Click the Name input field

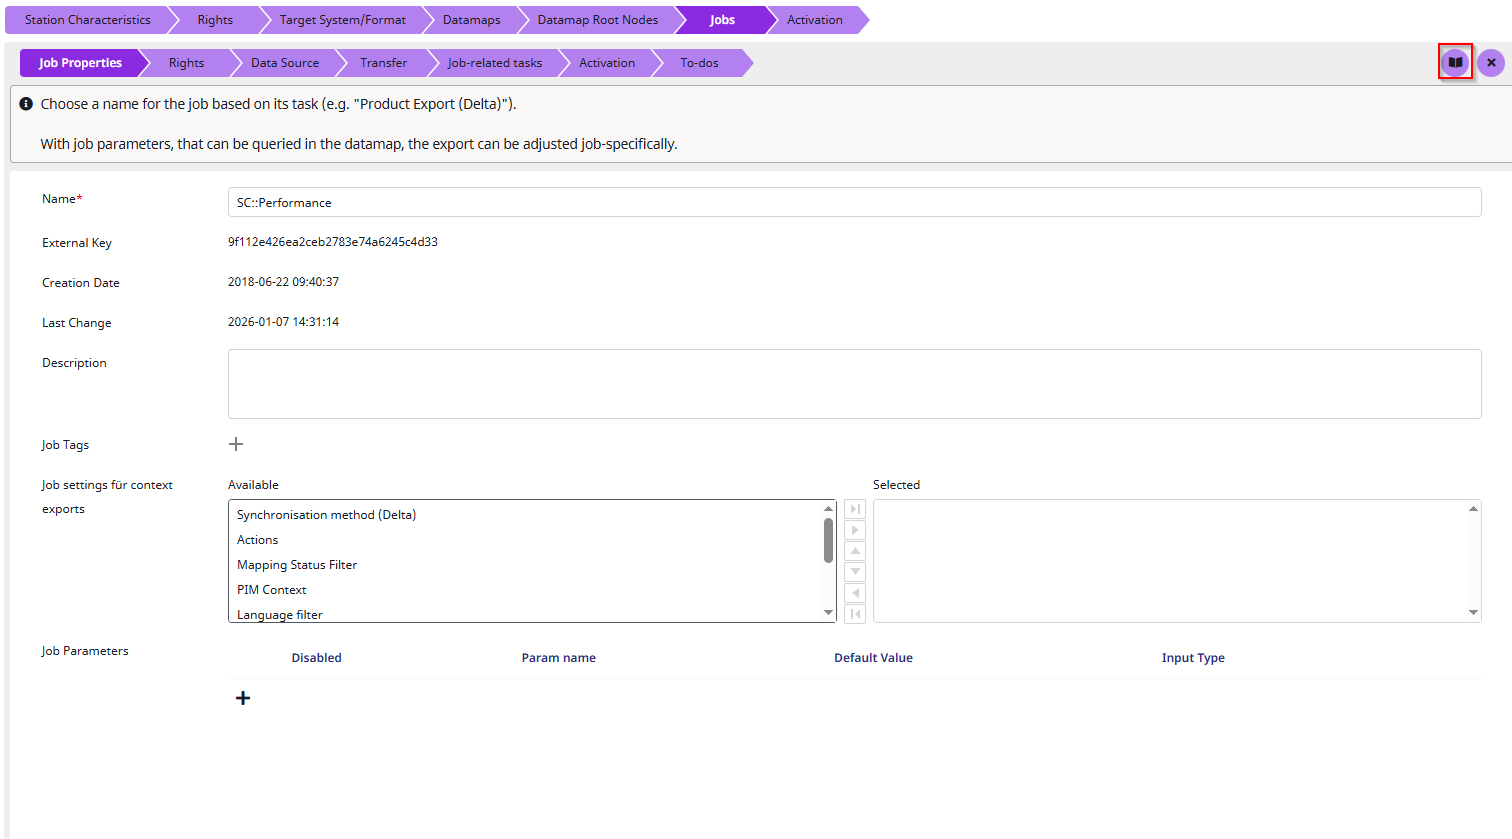click(x=854, y=202)
